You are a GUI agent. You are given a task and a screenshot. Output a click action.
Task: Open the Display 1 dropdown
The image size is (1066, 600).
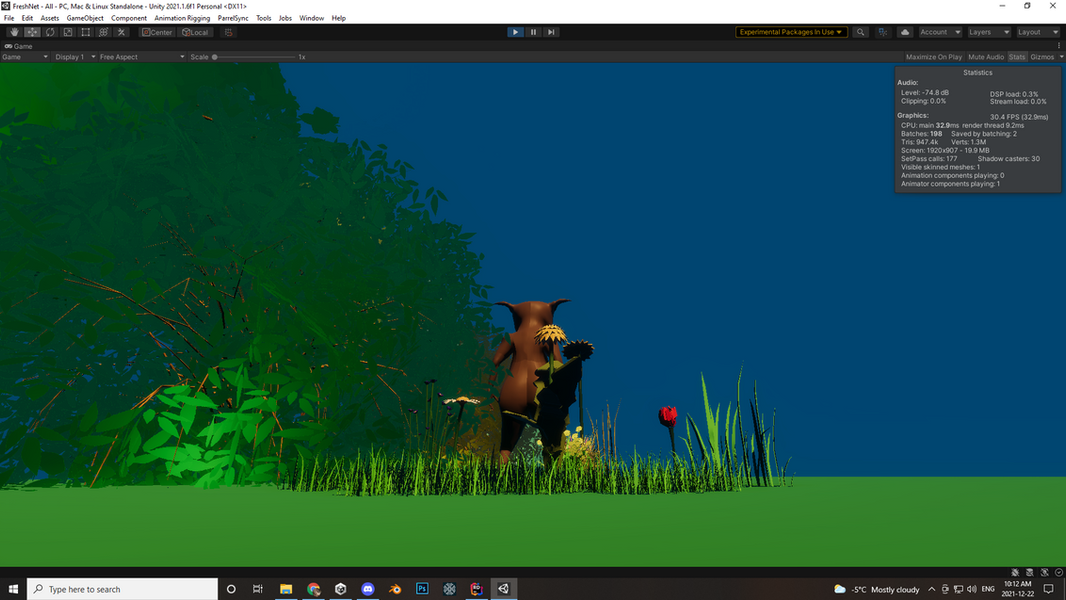75,57
